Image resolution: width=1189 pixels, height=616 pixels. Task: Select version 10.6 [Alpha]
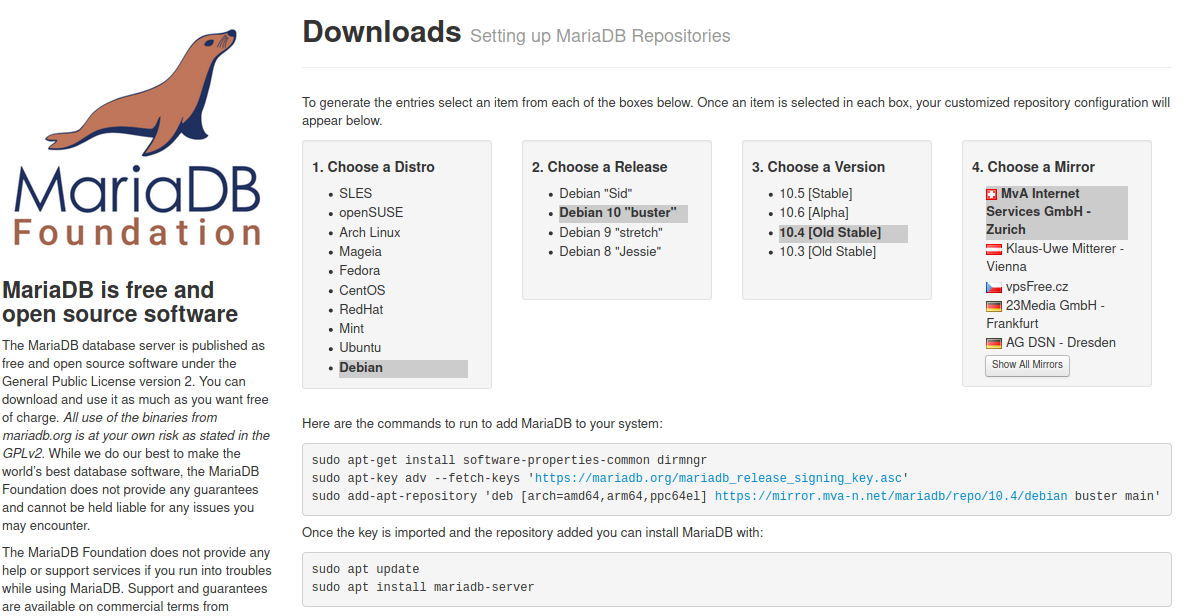pos(814,212)
